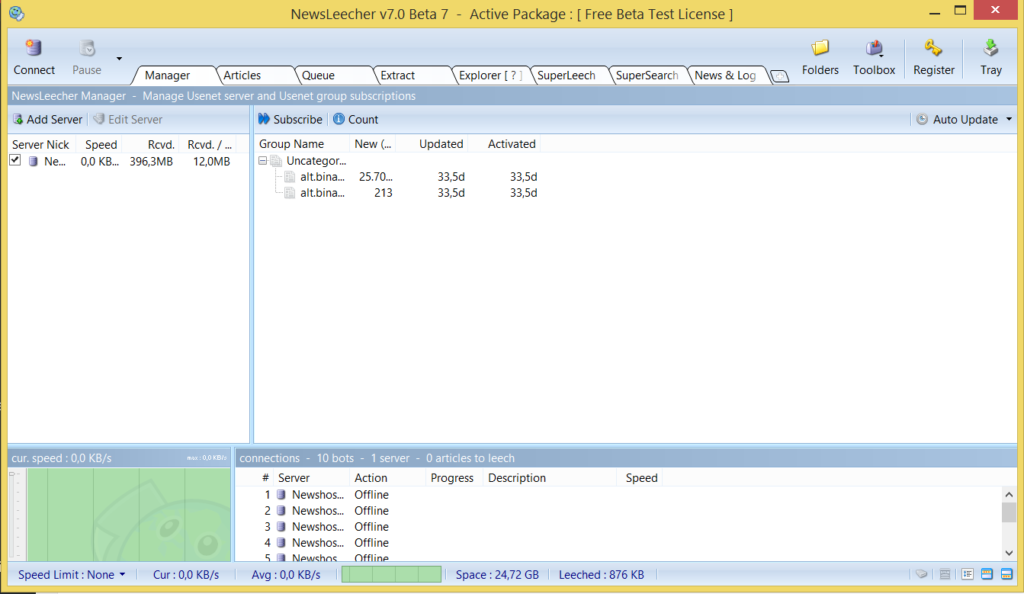Select the Offline action in connection row 3

pos(372,527)
